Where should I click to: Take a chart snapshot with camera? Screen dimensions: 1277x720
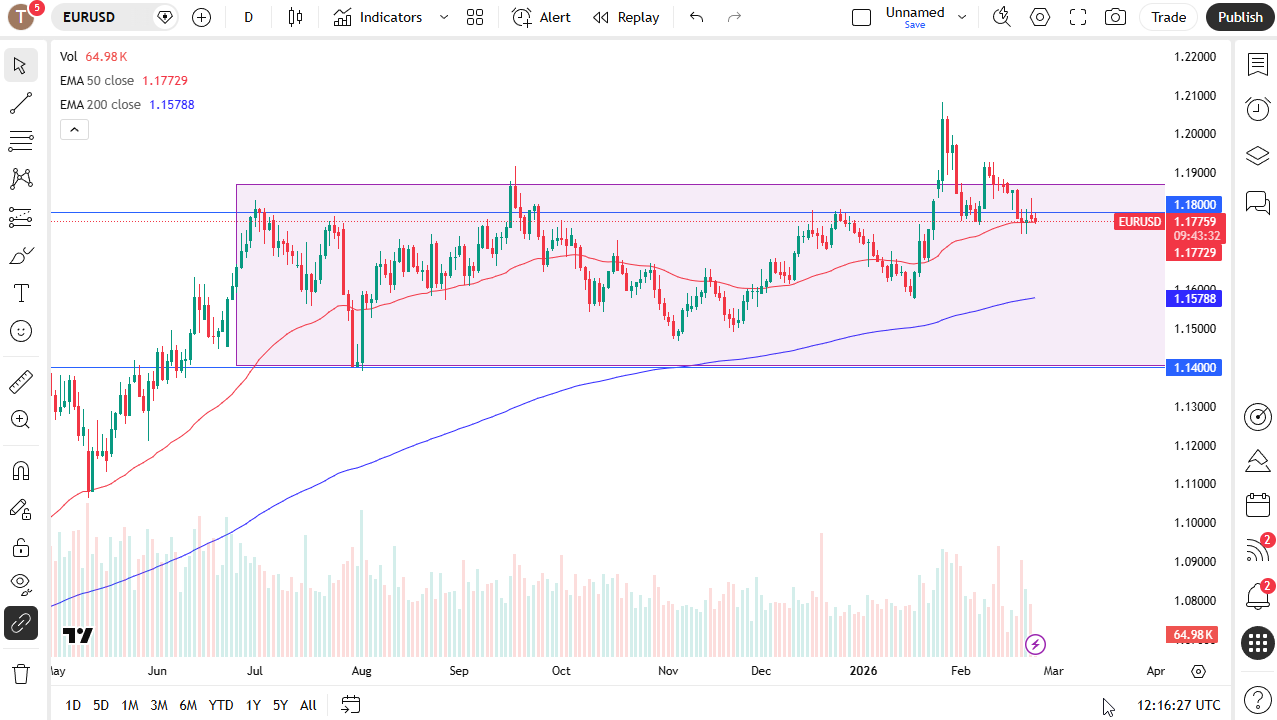coord(1115,17)
